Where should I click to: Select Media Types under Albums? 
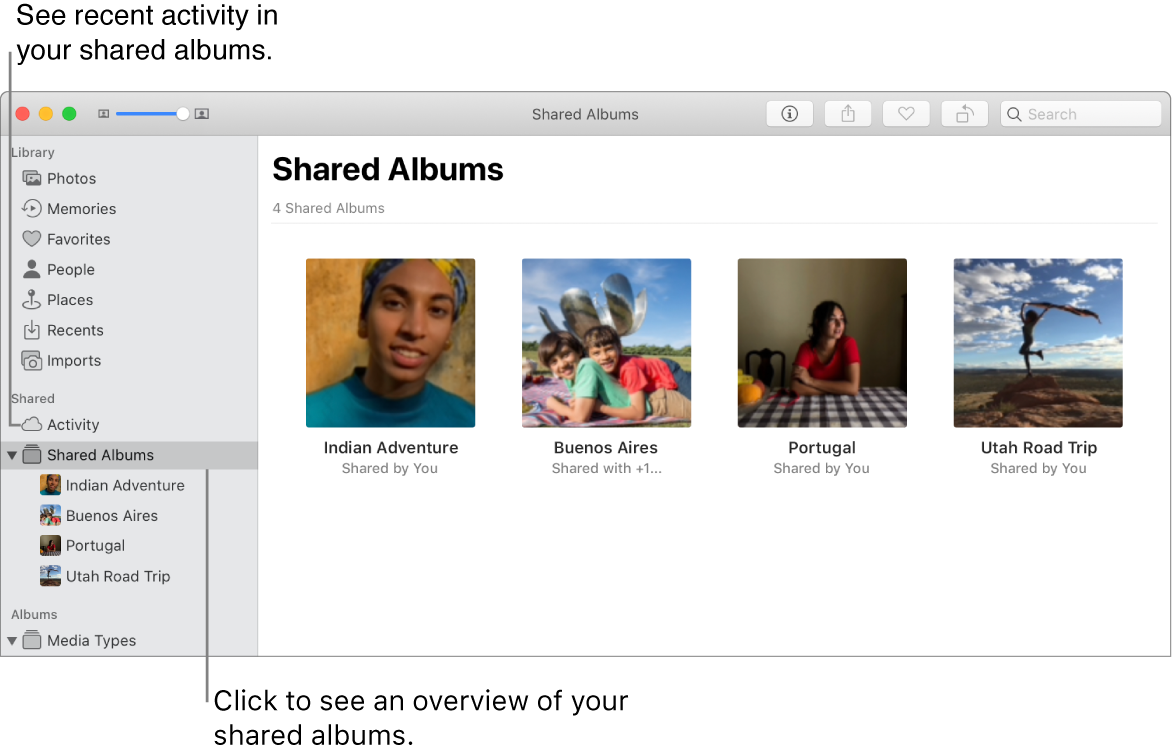coord(91,641)
